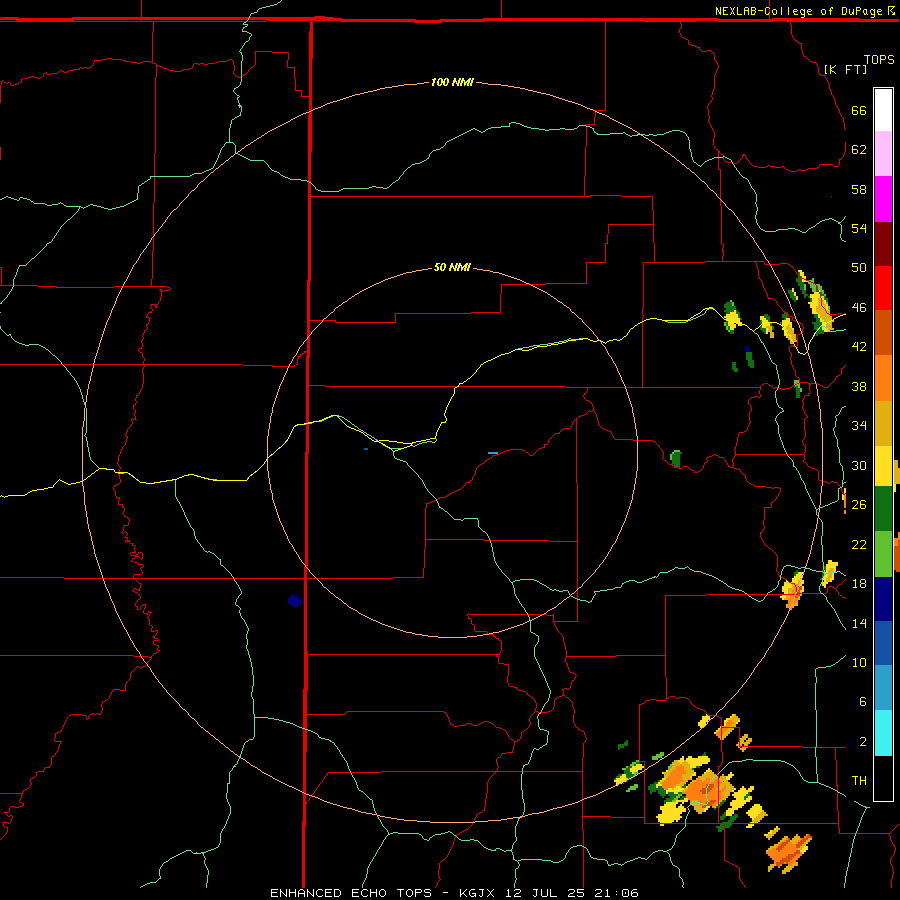Click the '10' legend value

click(859, 662)
